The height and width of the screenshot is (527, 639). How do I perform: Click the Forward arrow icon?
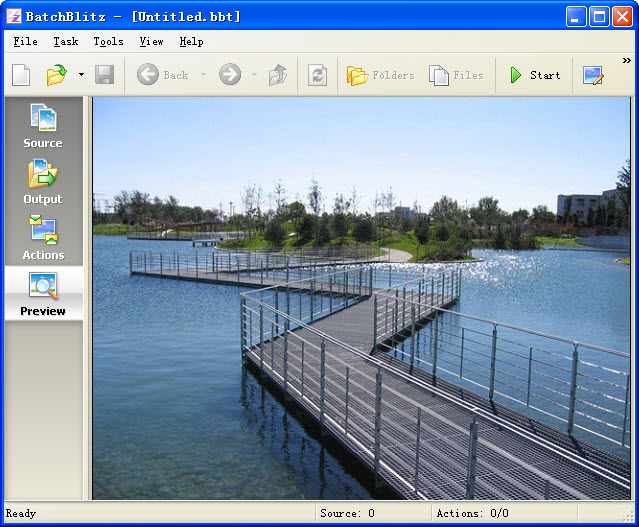(x=230, y=75)
